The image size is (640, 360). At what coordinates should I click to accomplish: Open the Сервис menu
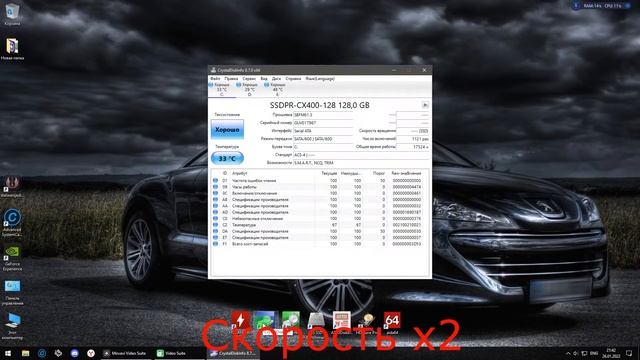(x=249, y=78)
